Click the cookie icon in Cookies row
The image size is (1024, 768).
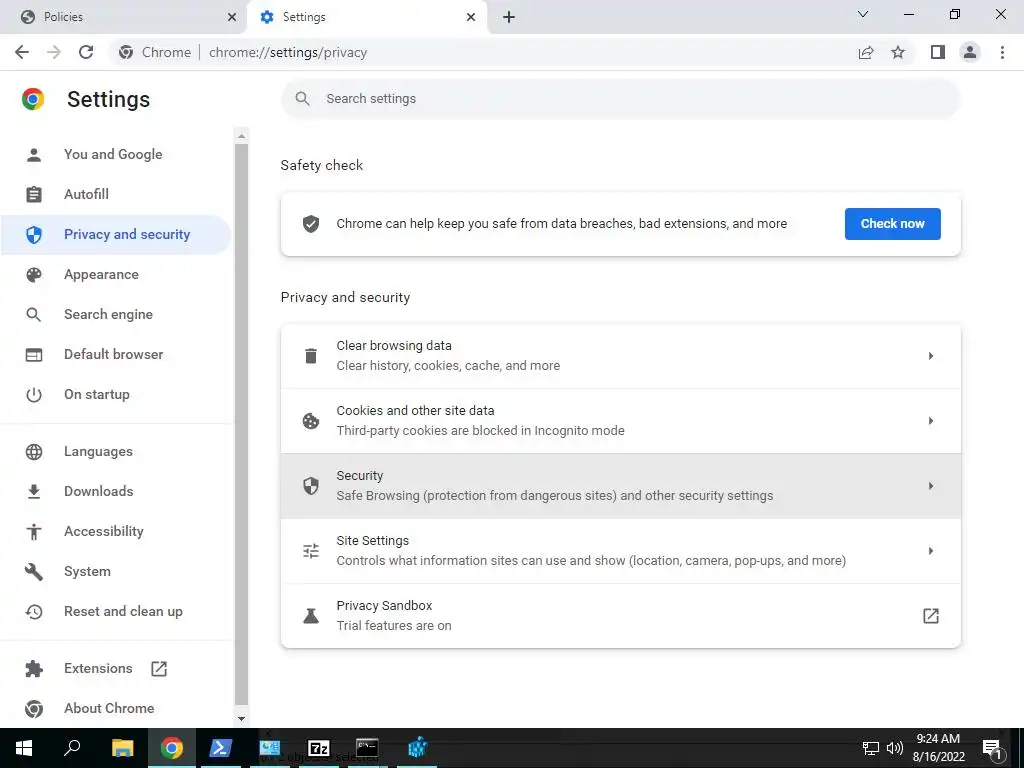coord(311,421)
